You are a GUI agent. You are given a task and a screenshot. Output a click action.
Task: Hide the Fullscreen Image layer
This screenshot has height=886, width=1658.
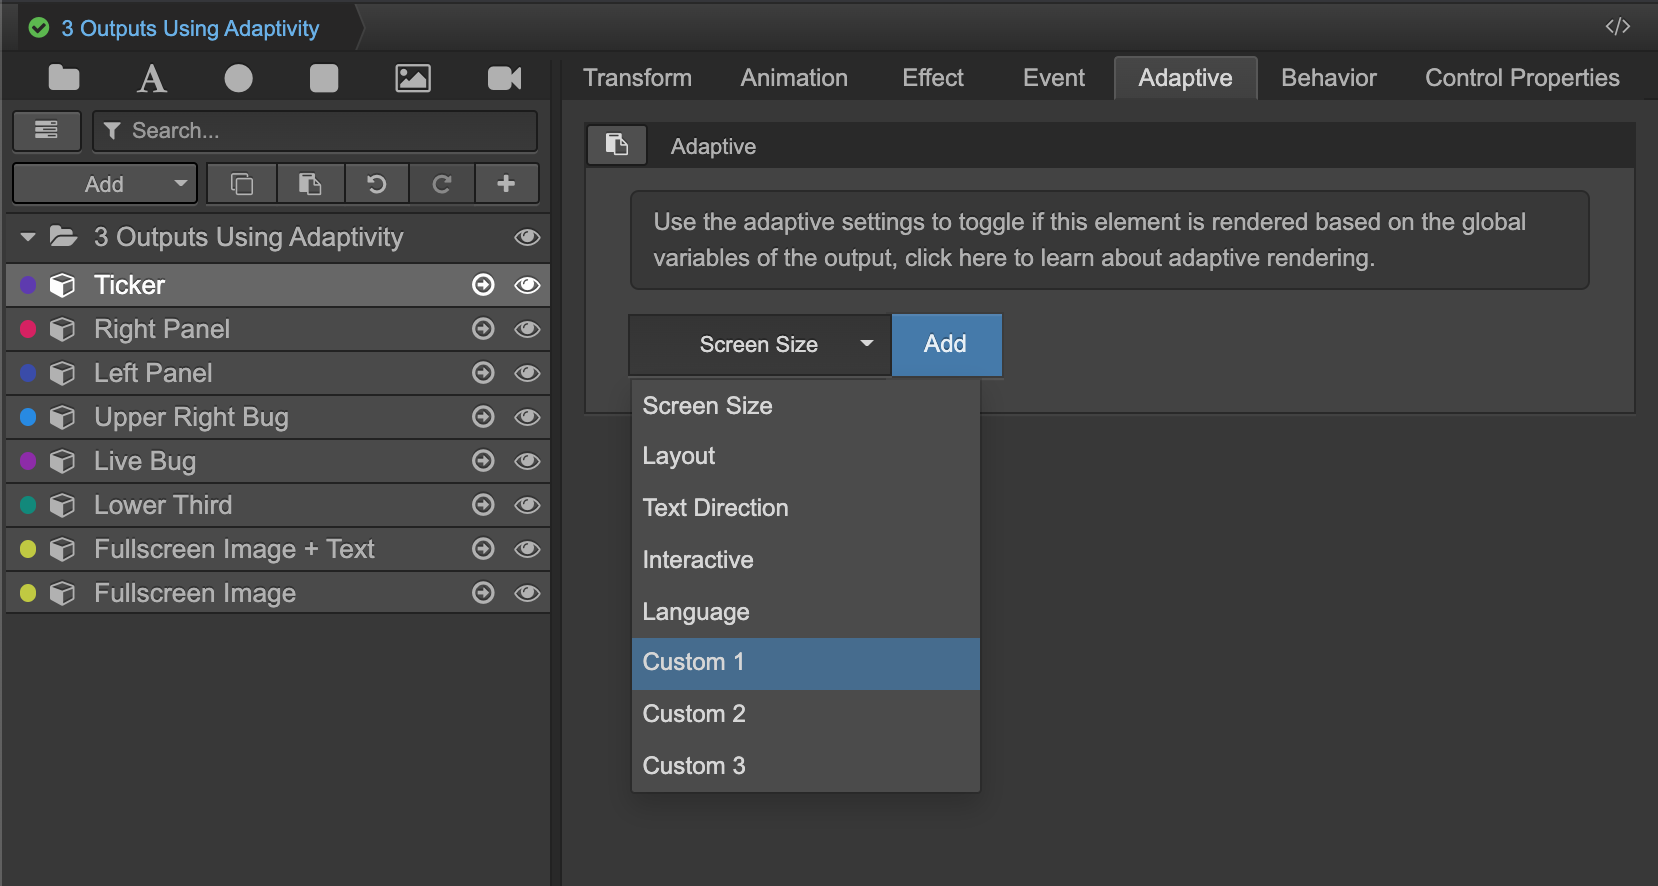(x=527, y=593)
